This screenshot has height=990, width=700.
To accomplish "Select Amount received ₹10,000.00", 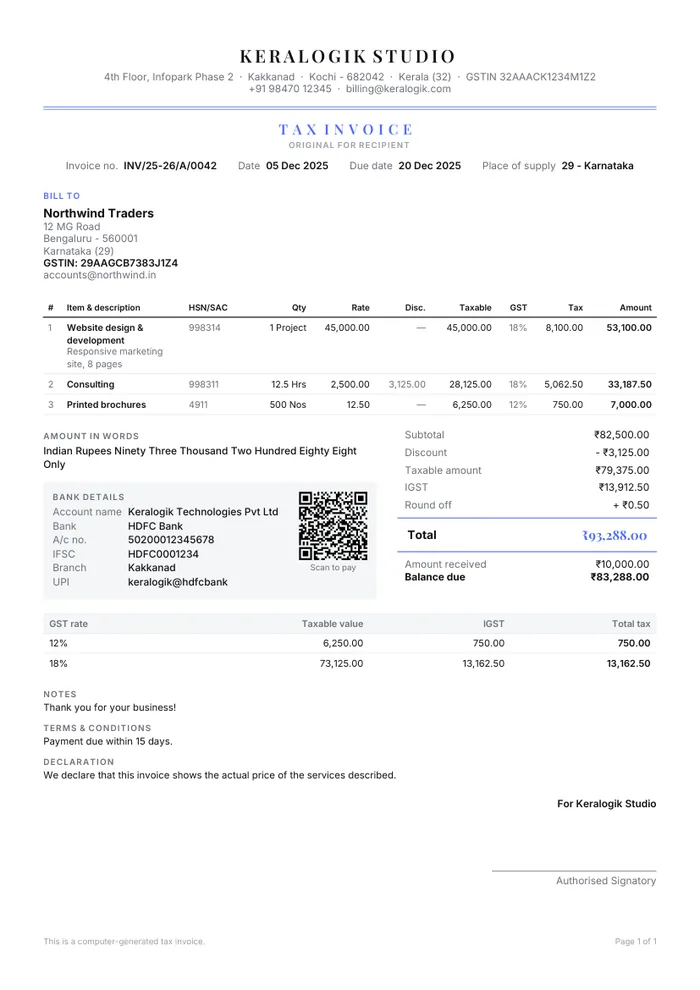I will (622, 564).
